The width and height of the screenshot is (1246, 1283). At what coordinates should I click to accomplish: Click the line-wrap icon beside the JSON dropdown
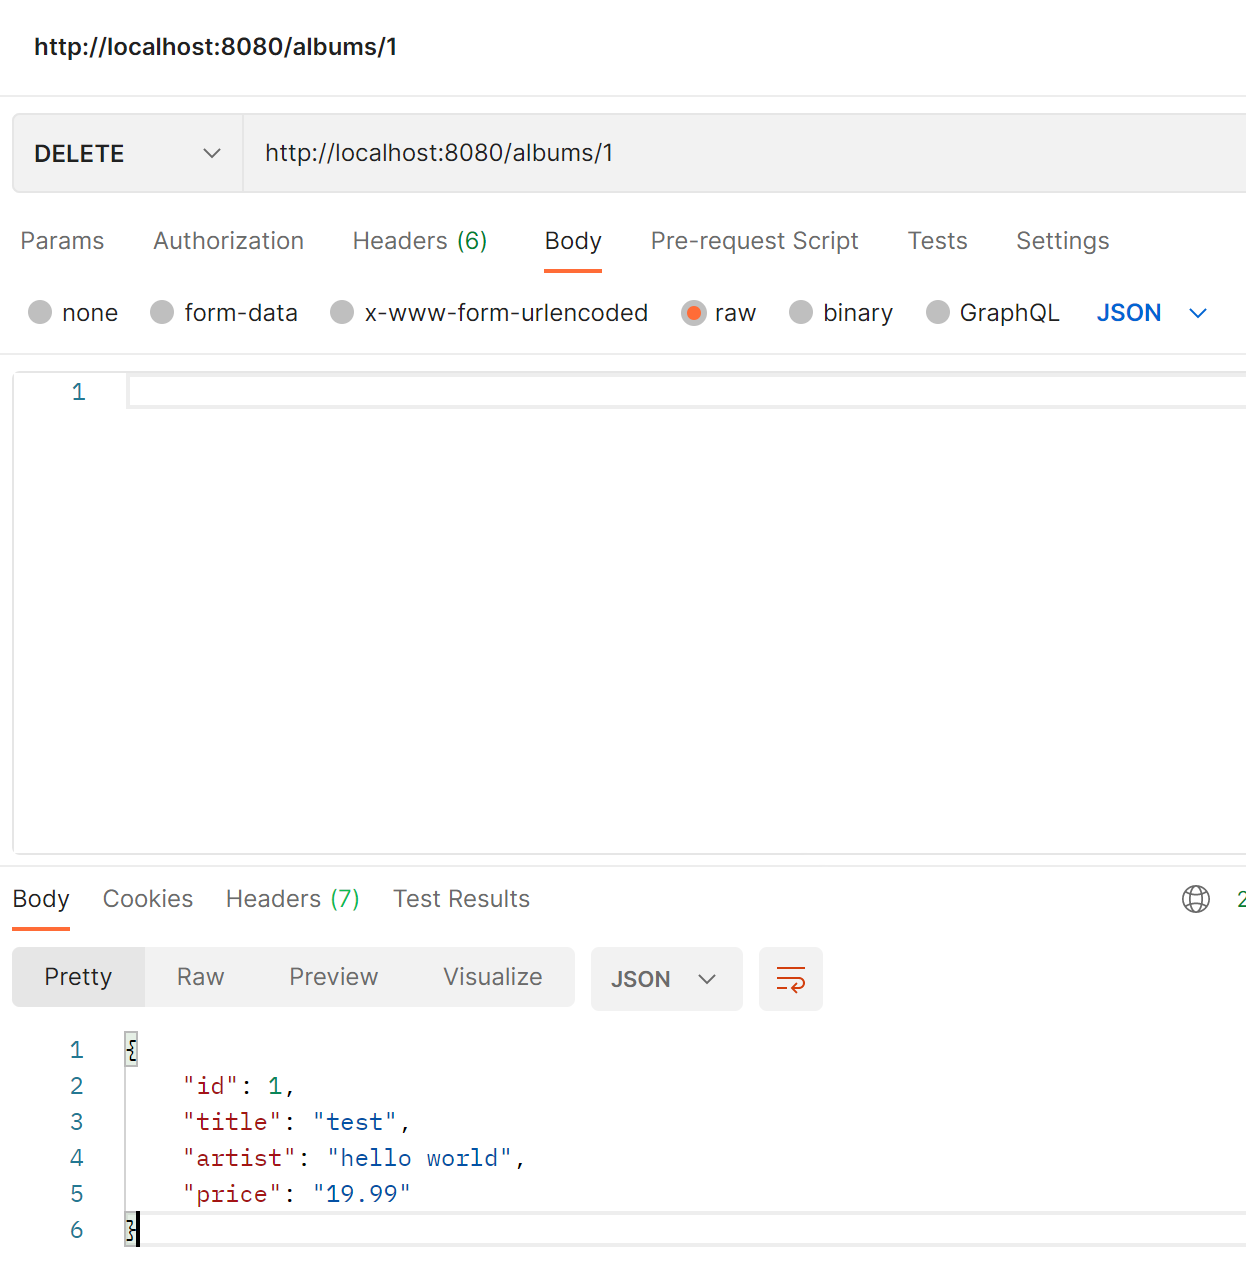[790, 979]
